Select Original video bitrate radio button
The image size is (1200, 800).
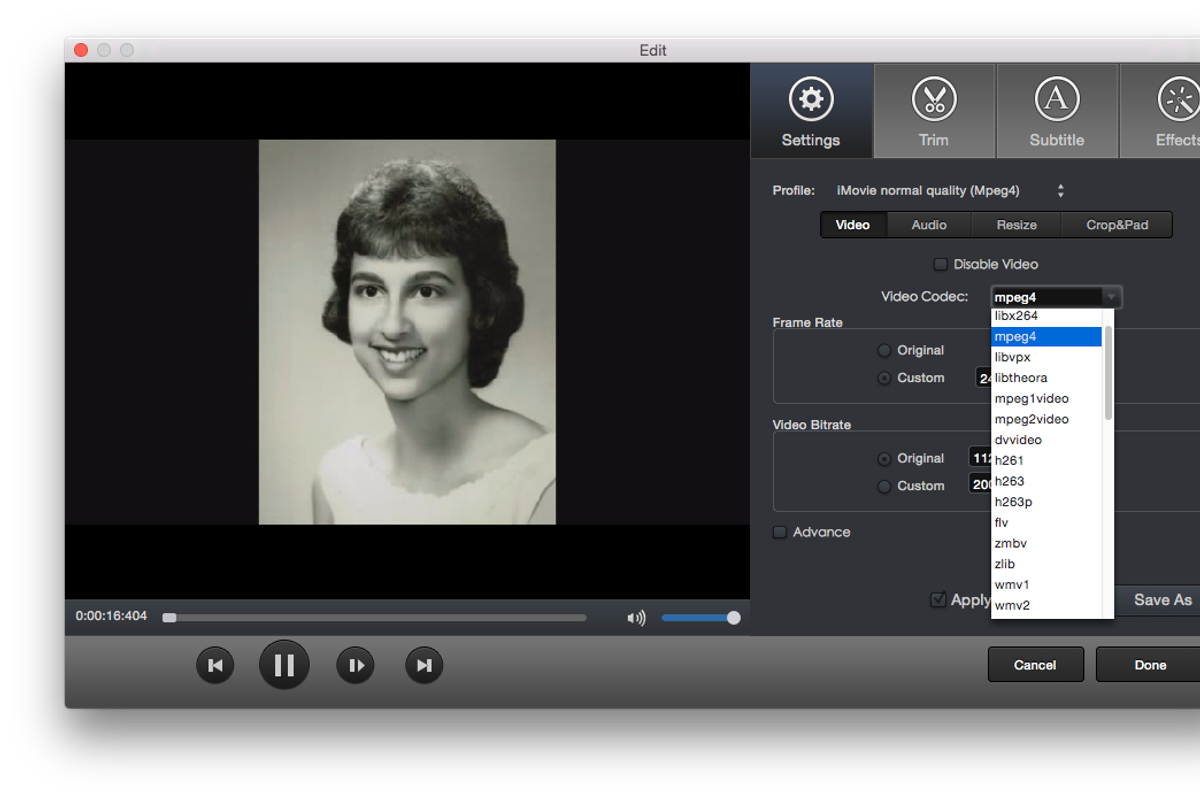click(884, 458)
